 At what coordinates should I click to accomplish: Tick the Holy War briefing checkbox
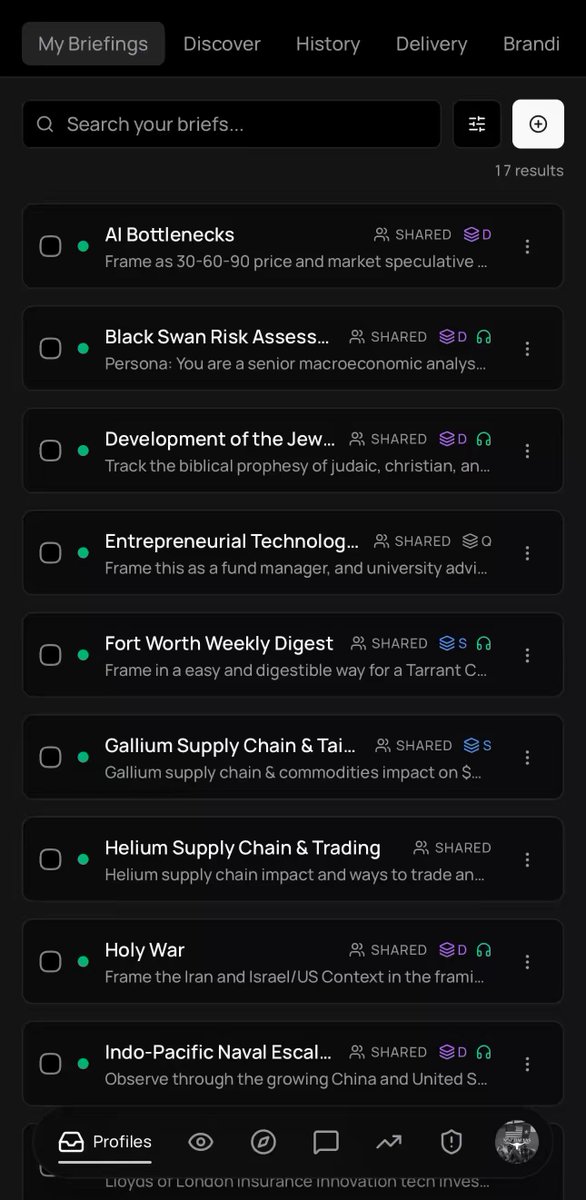[50, 962]
